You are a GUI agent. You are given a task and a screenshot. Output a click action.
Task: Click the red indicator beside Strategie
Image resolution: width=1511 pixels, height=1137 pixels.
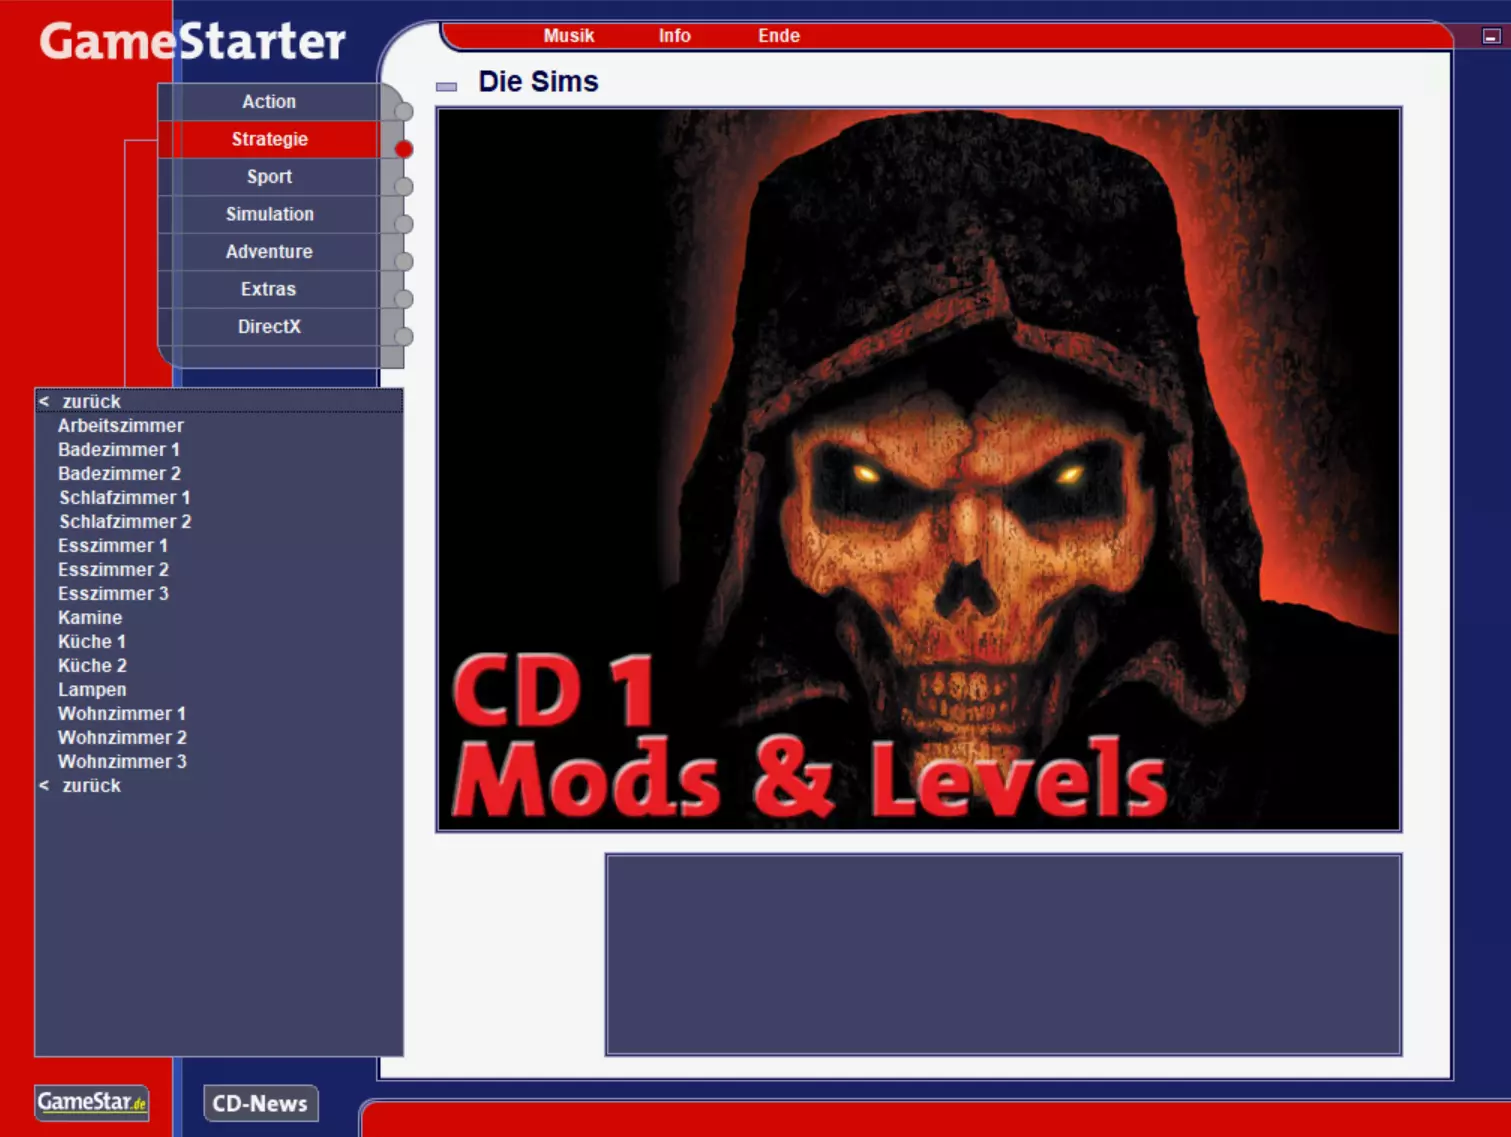(x=404, y=149)
